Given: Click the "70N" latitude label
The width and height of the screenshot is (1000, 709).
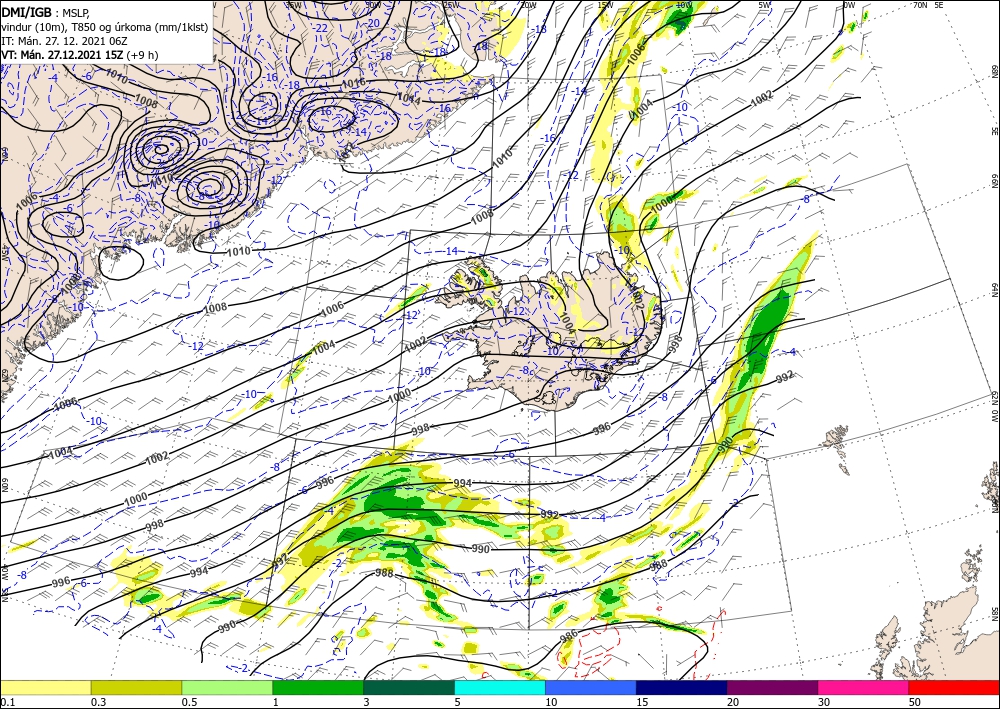Looking at the screenshot, I should 920,5.
